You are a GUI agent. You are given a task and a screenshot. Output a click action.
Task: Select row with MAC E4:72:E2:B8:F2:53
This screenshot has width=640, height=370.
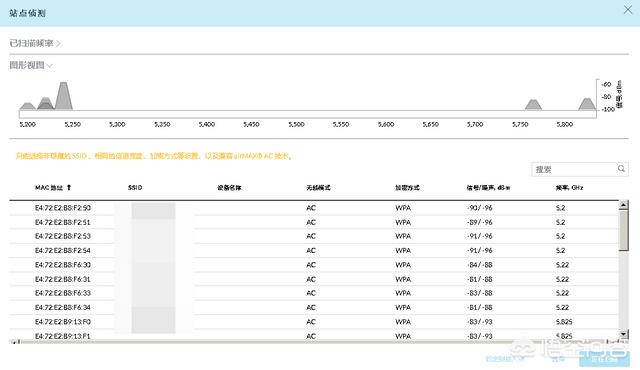click(313, 236)
